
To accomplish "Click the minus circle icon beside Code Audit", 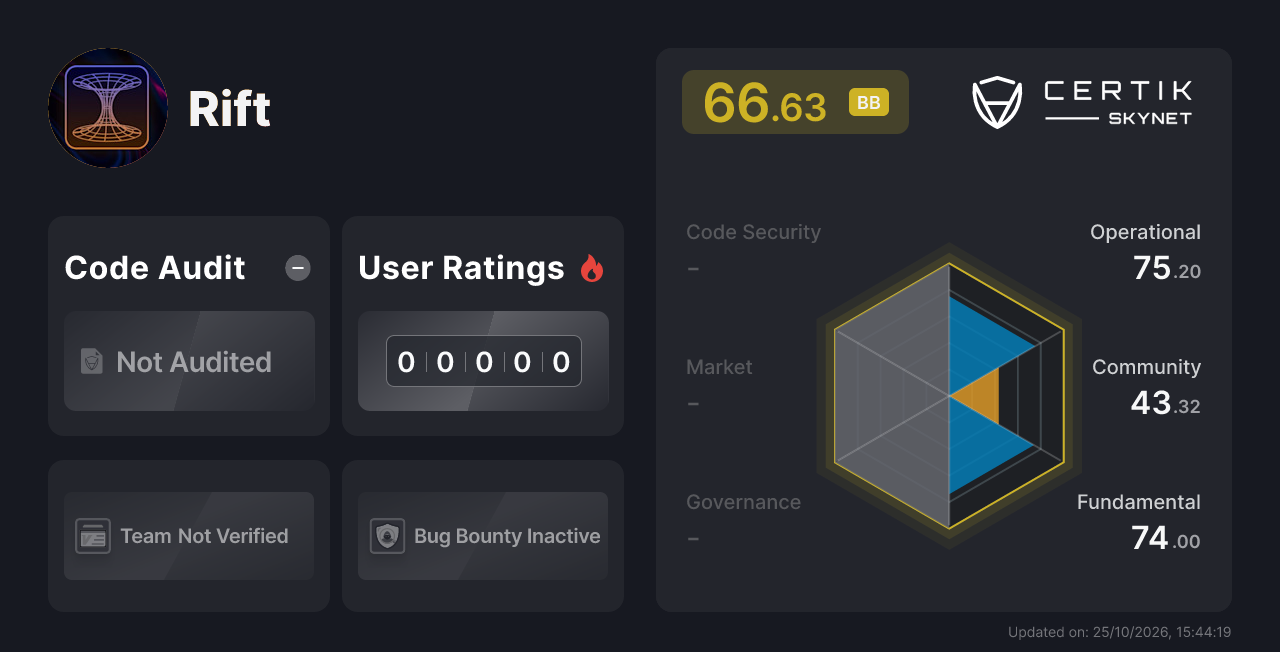I will pyautogui.click(x=298, y=268).
